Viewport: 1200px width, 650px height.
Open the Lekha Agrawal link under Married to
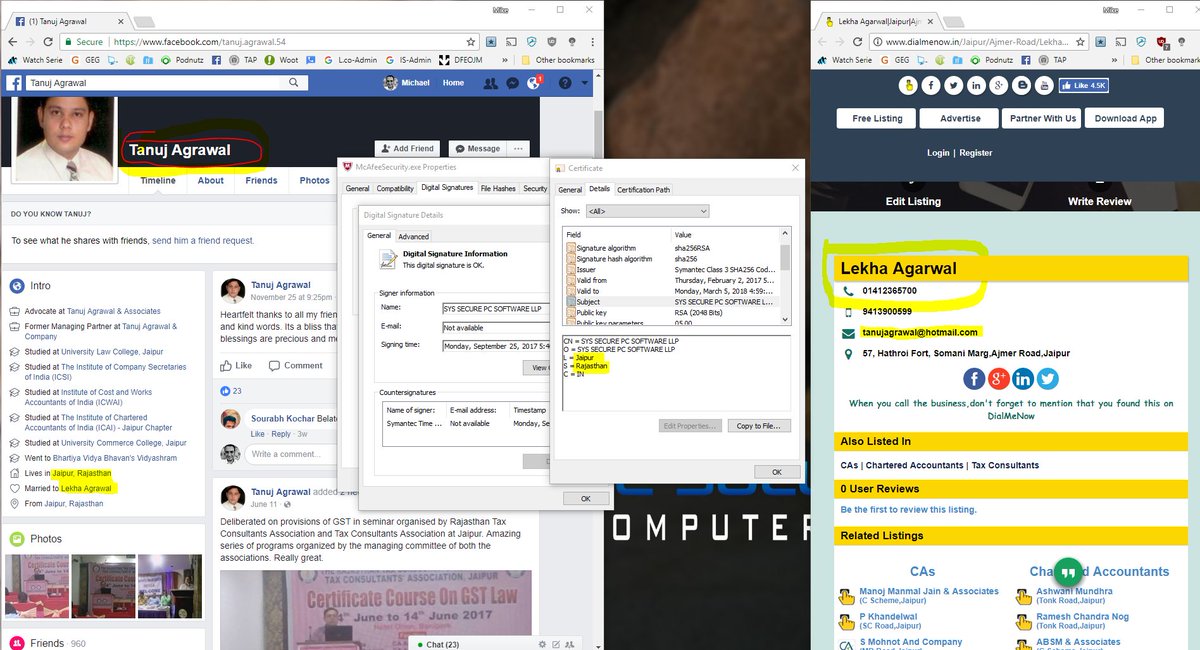pyautogui.click(x=86, y=488)
